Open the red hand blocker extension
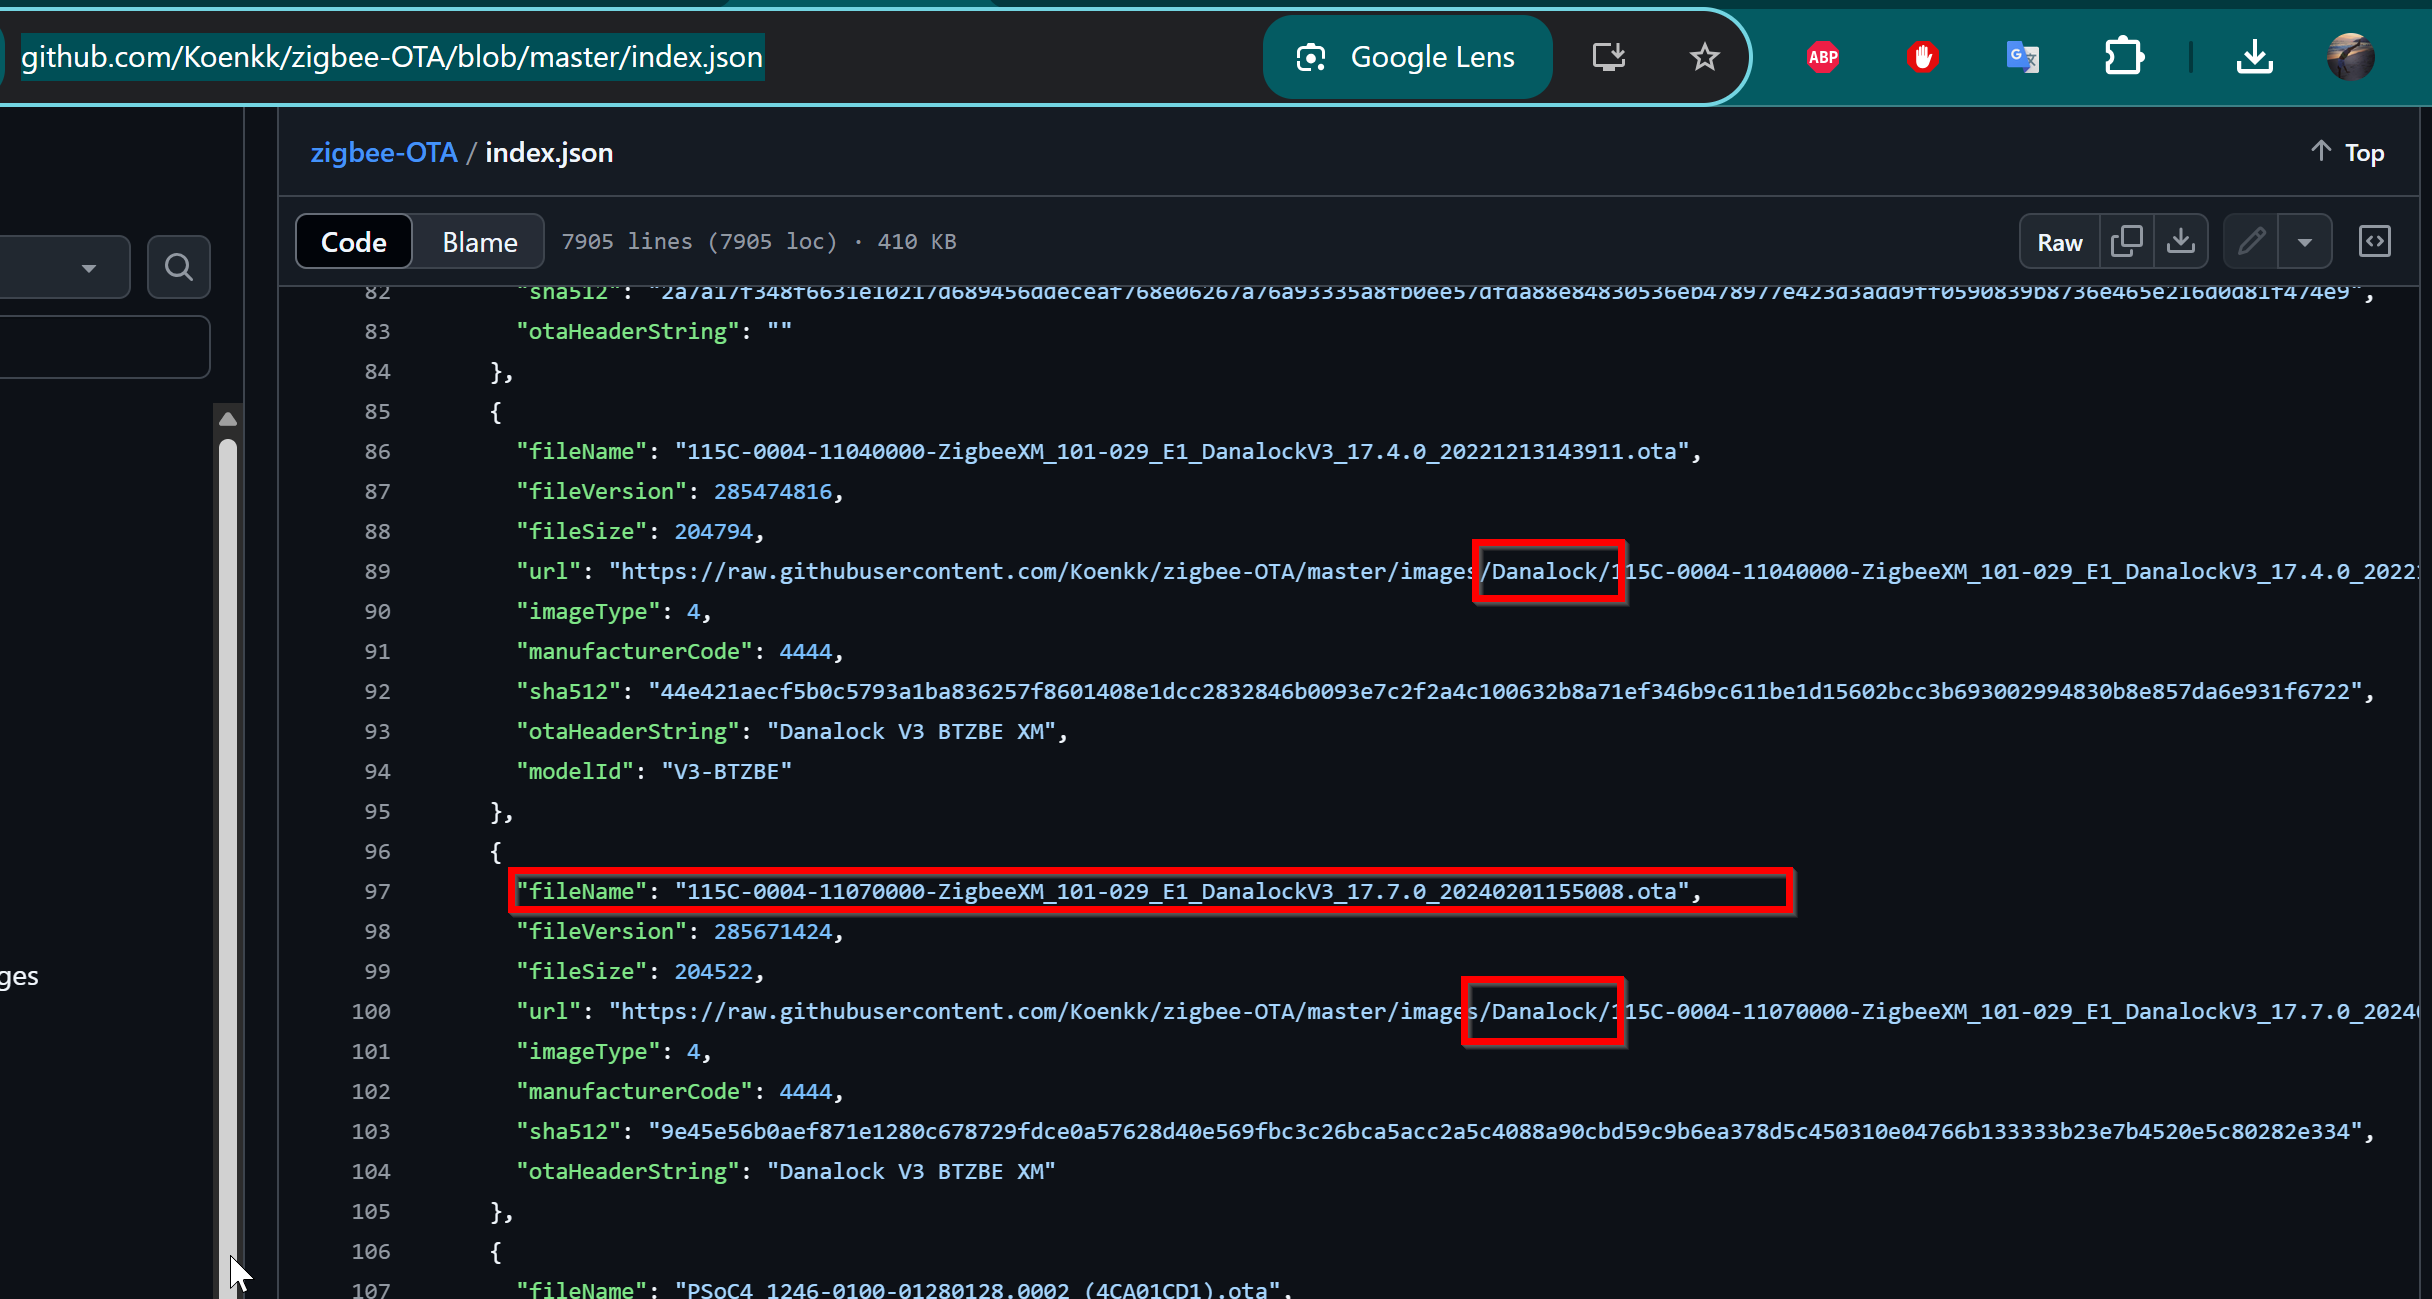Viewport: 2432px width, 1299px height. point(1922,57)
